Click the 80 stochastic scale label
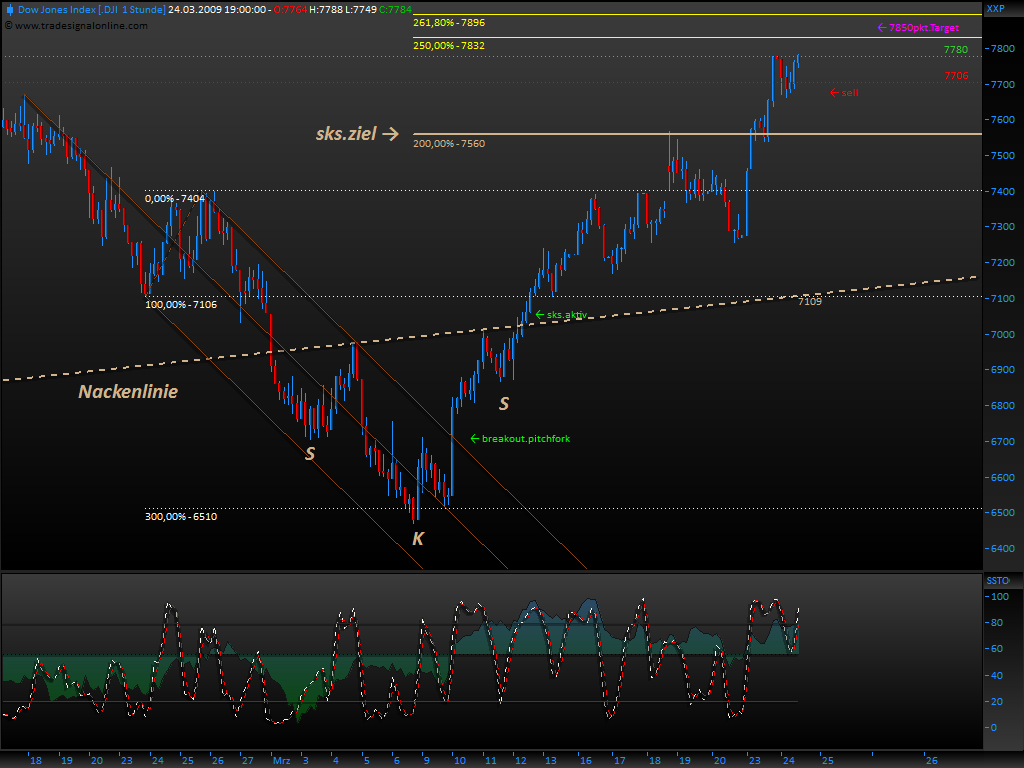The height and width of the screenshot is (768, 1024). [x=997, y=623]
